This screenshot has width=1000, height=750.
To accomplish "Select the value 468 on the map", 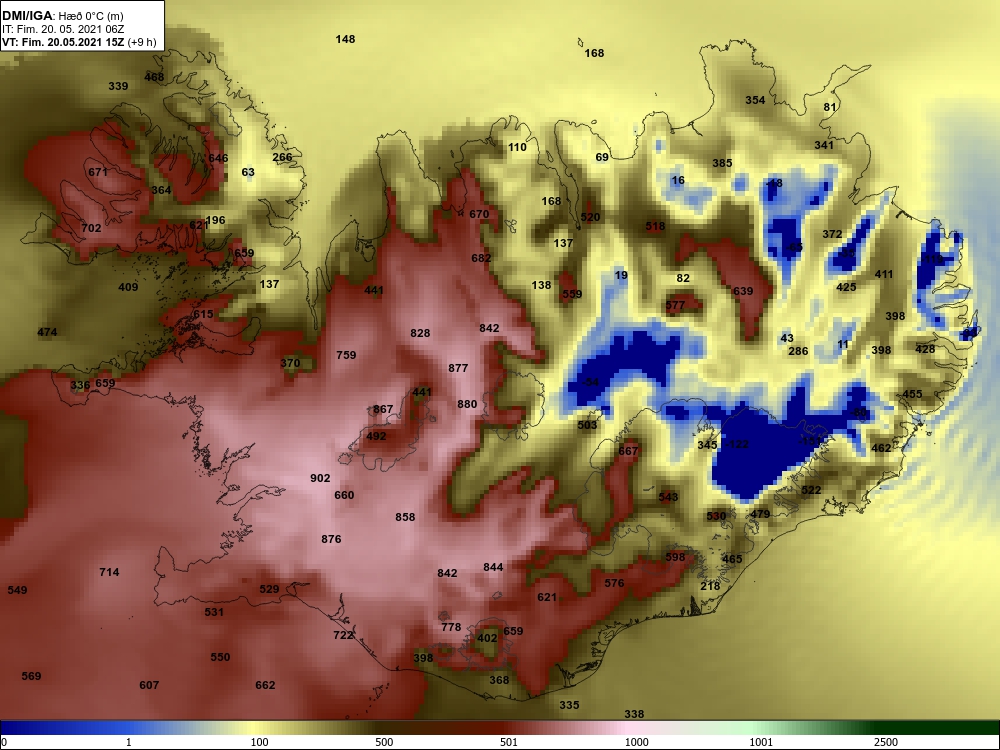I will (x=154, y=77).
